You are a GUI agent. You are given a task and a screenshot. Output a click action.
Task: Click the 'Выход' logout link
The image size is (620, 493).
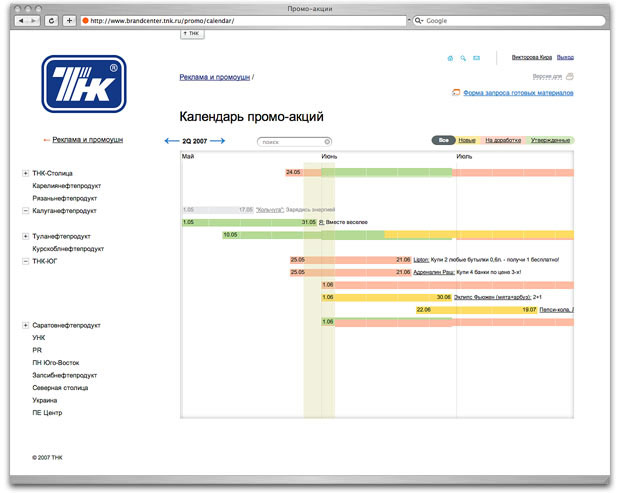565,58
